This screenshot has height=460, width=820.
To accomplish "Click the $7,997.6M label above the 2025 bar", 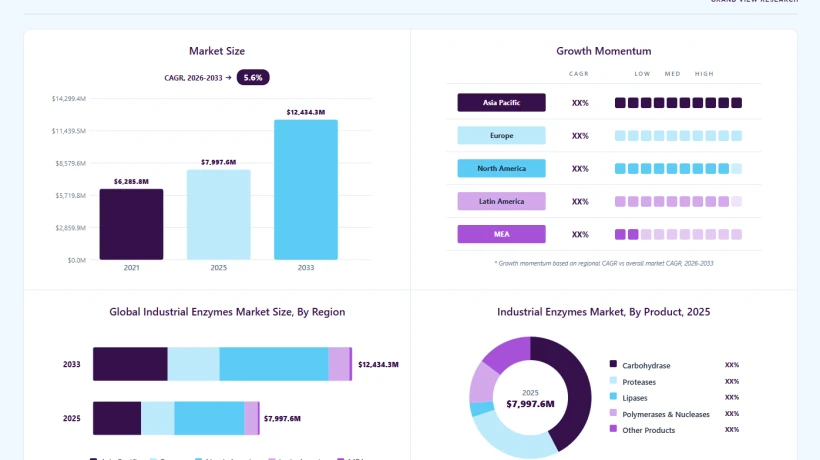I will click(219, 162).
